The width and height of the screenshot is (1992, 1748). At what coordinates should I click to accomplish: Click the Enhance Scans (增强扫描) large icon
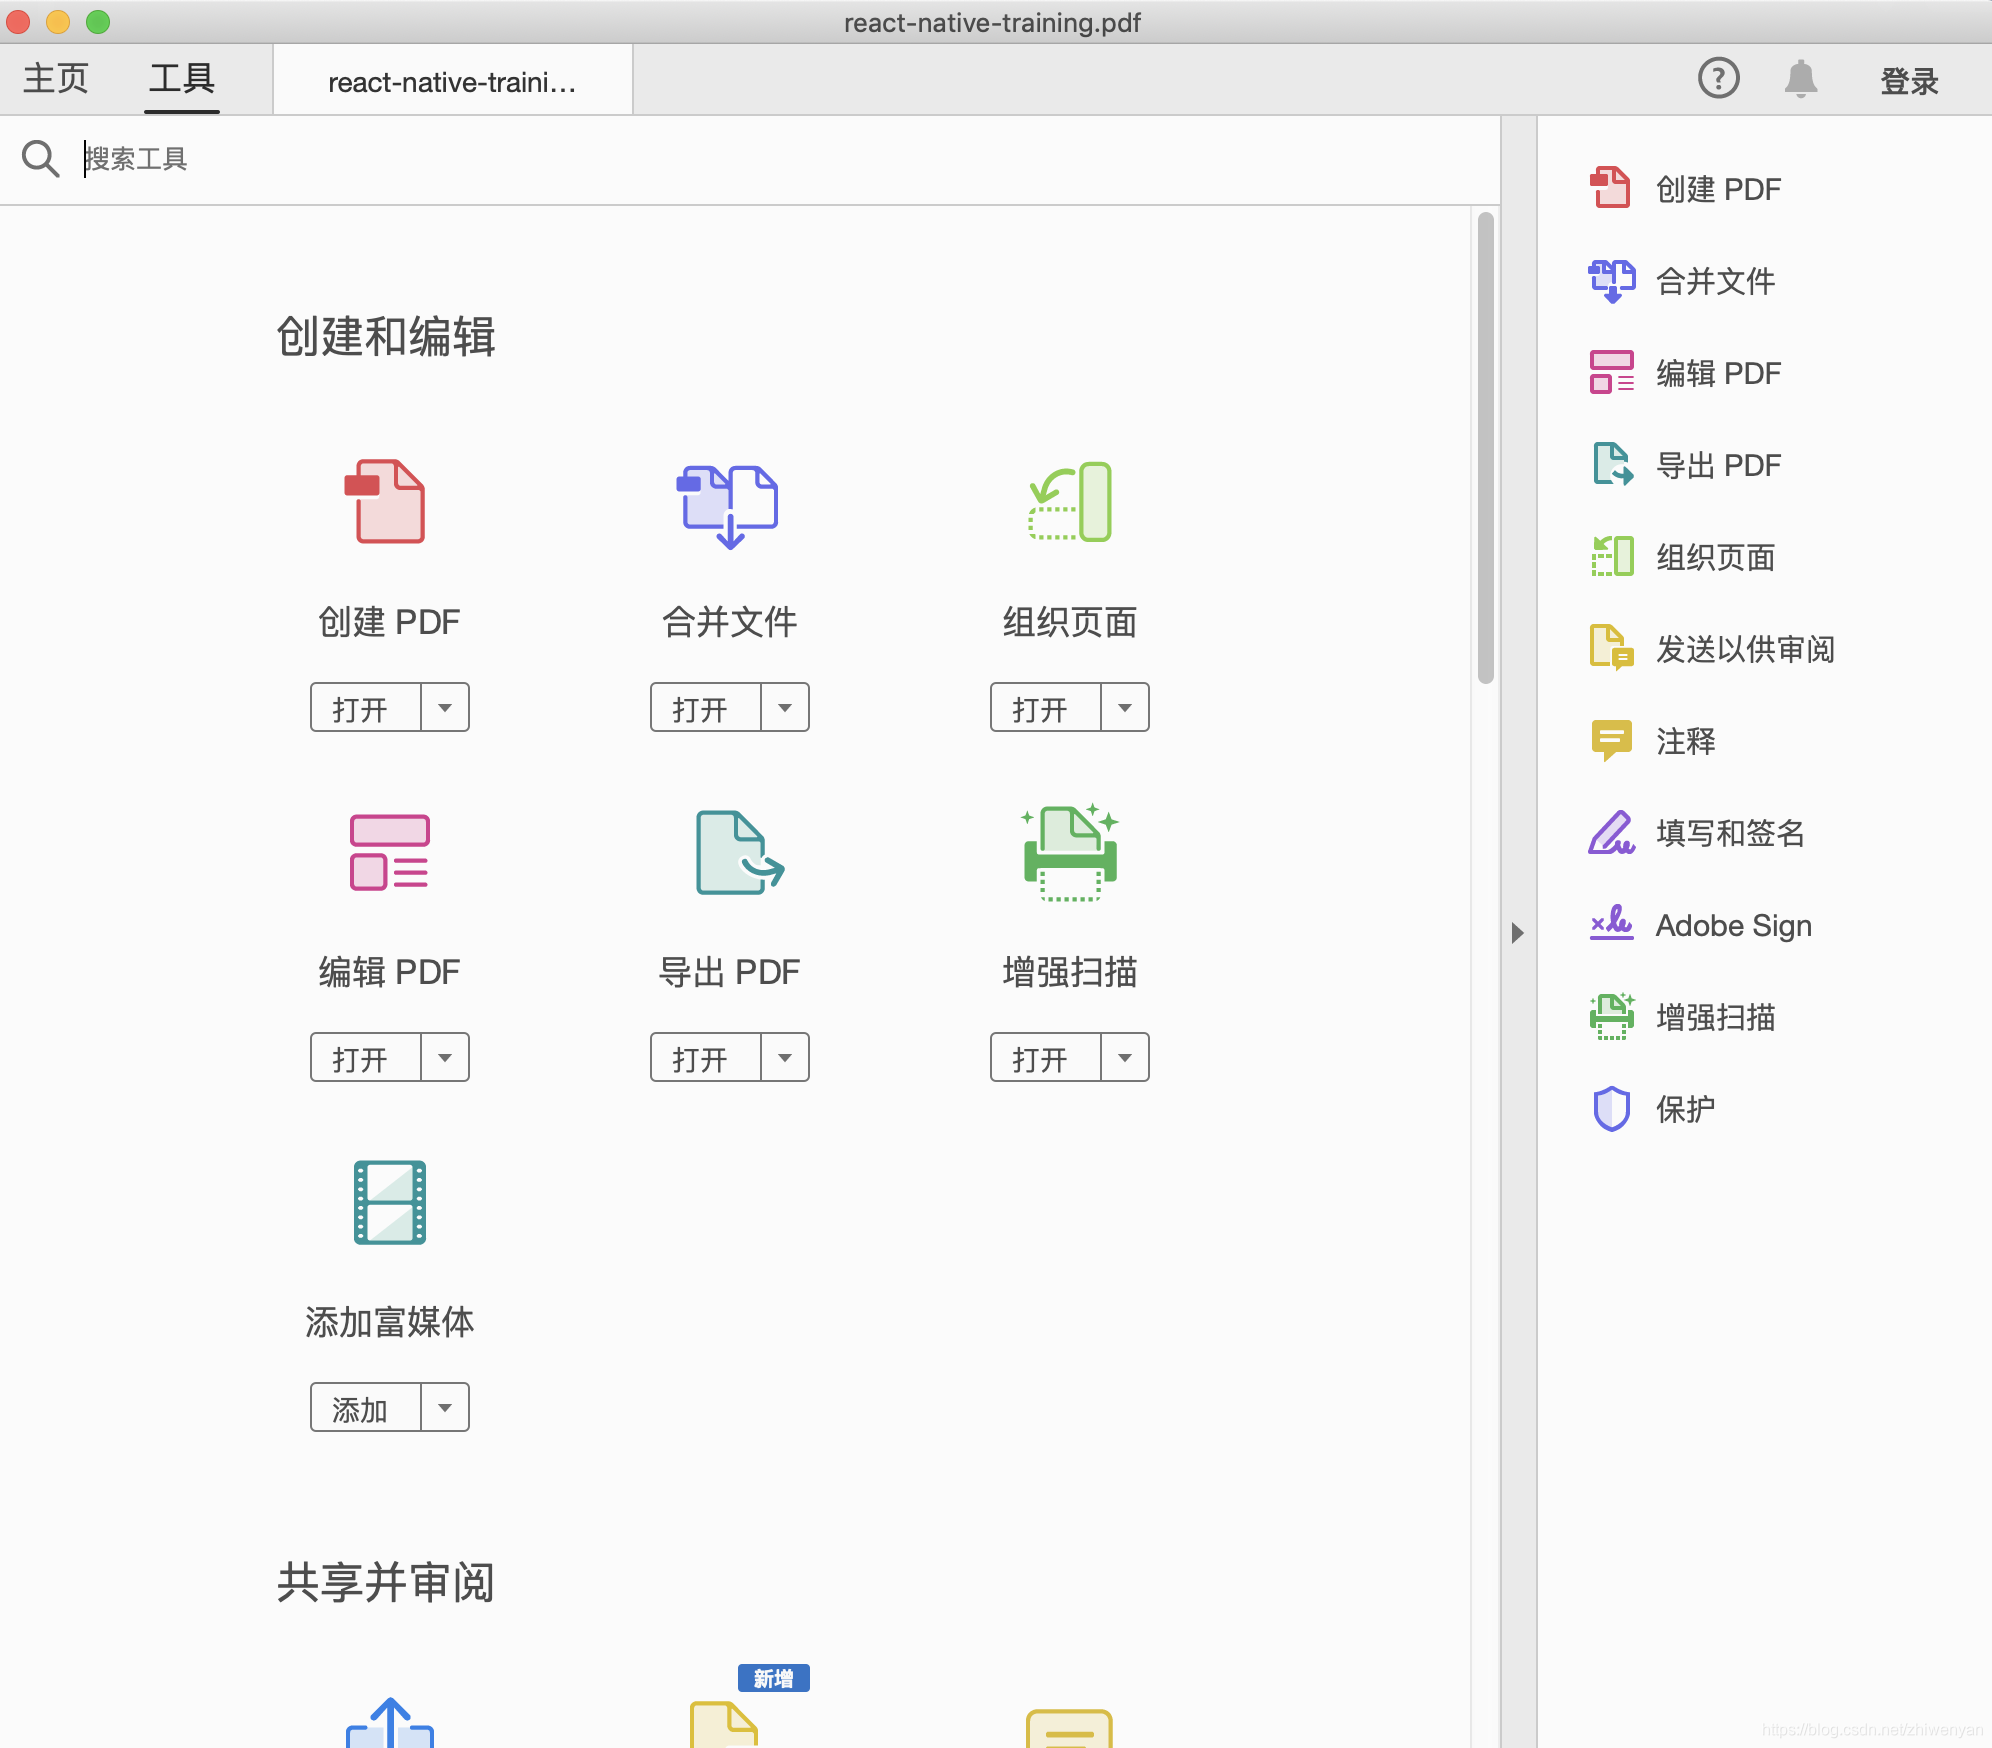point(1070,852)
